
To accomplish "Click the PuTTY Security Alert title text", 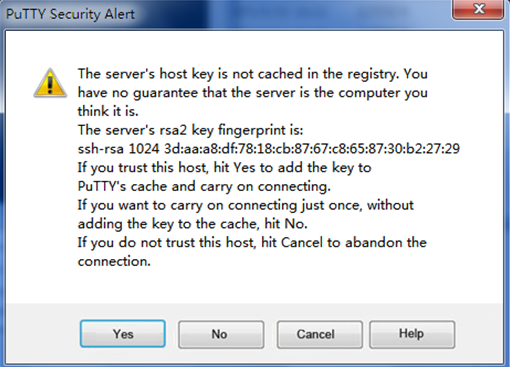I will pyautogui.click(x=70, y=14).
